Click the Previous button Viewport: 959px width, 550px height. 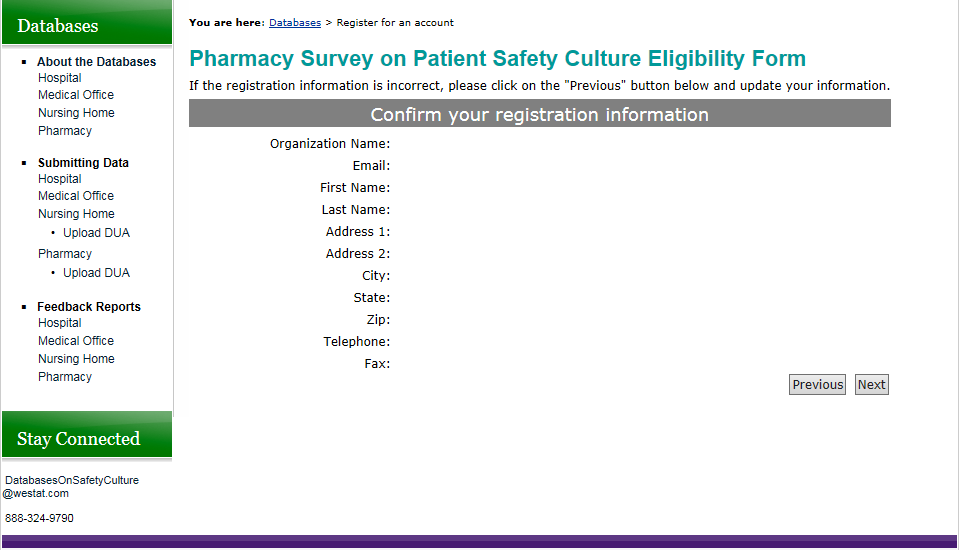(x=817, y=385)
